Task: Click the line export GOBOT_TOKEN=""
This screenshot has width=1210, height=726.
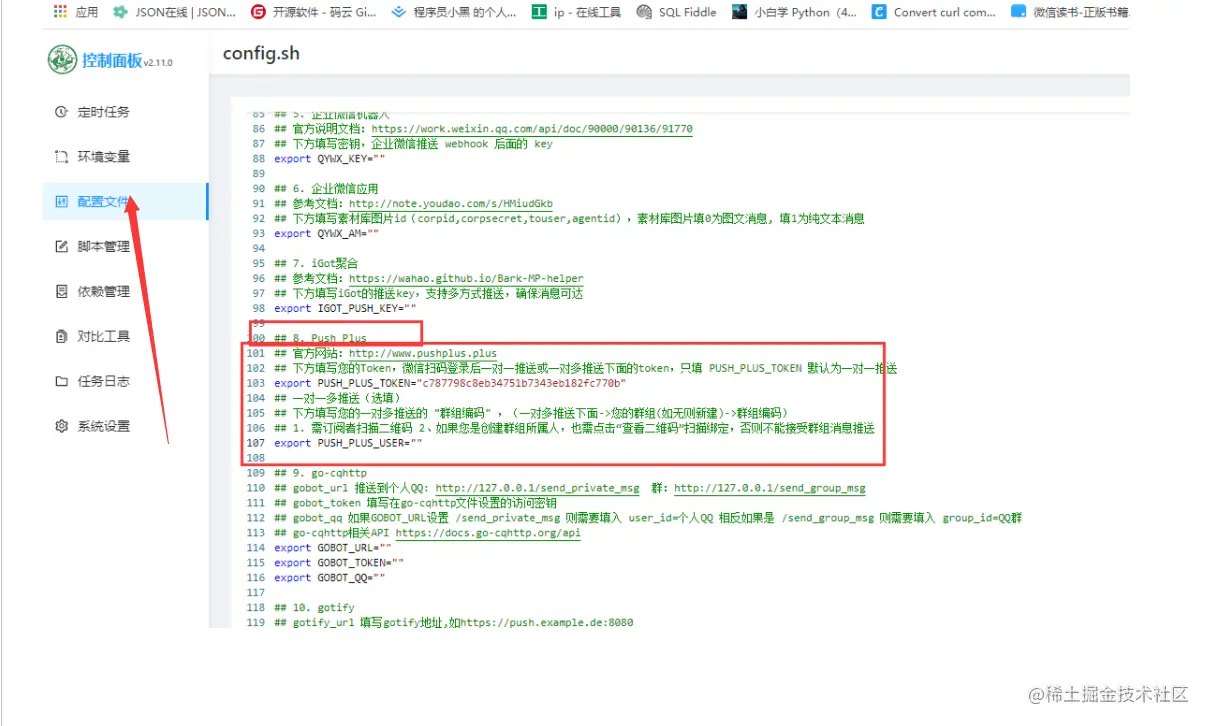Action: coord(339,564)
